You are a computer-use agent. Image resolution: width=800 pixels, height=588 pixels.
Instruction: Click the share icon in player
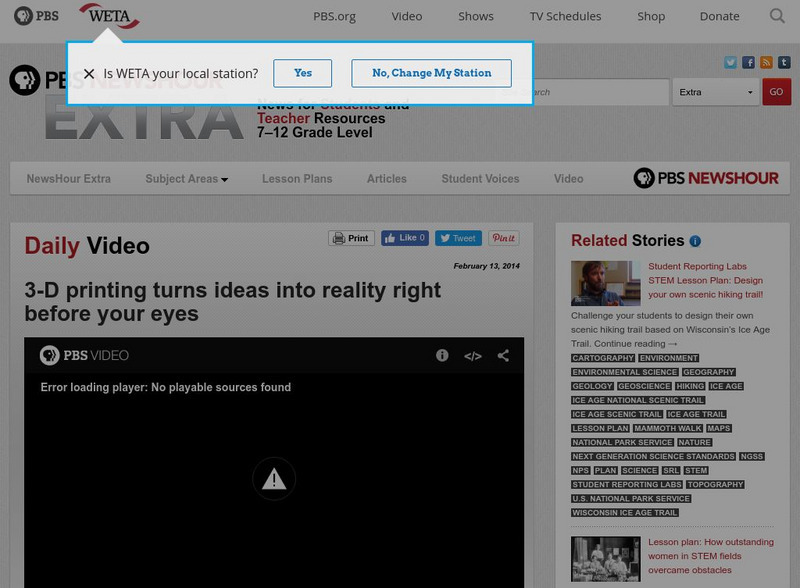click(x=503, y=355)
